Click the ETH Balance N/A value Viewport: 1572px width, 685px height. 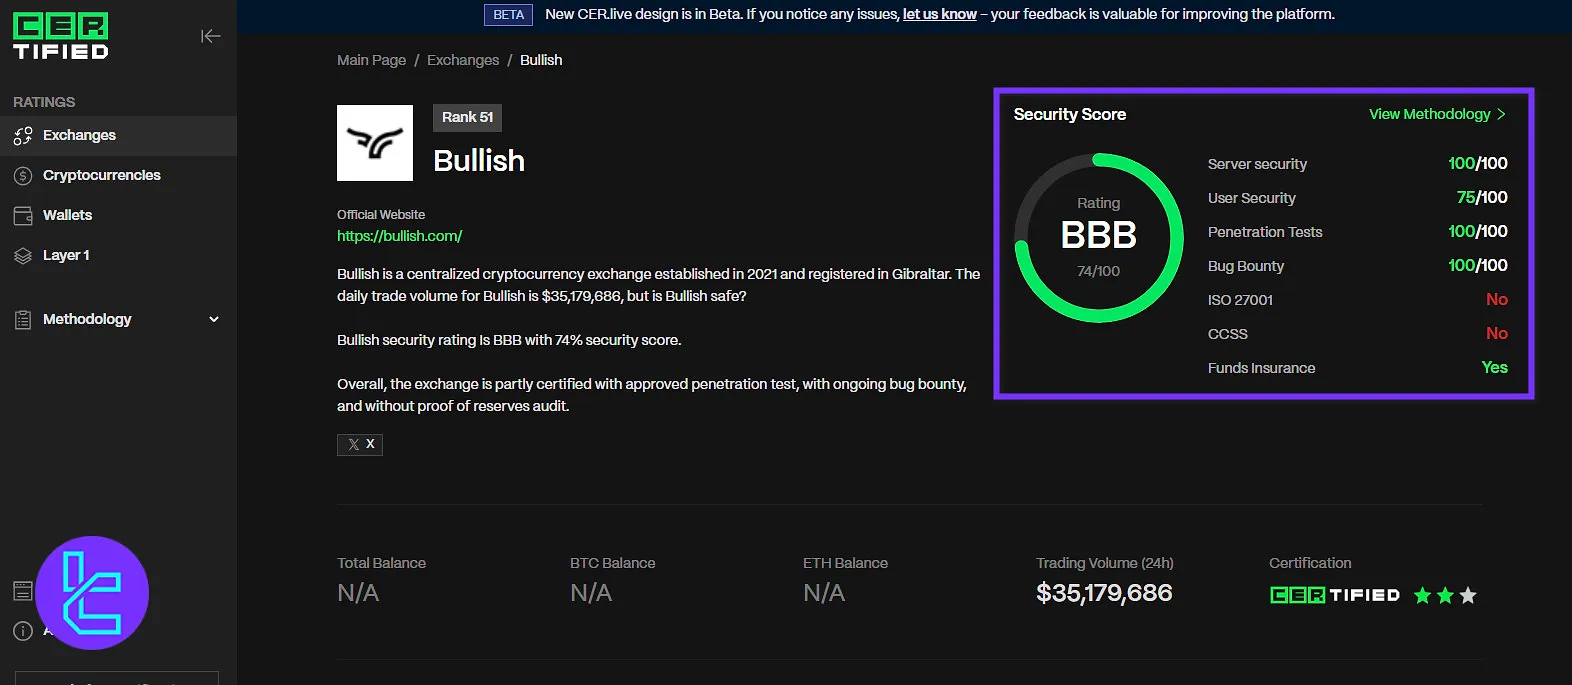824,593
